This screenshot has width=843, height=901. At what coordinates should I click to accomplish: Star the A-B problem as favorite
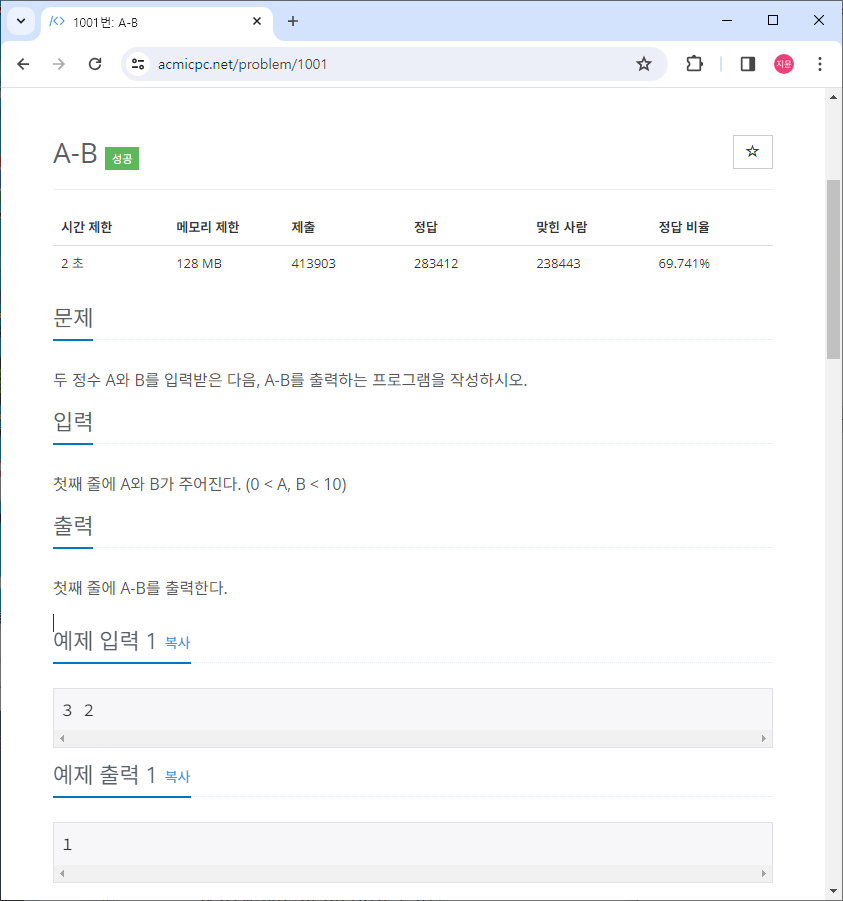point(752,151)
